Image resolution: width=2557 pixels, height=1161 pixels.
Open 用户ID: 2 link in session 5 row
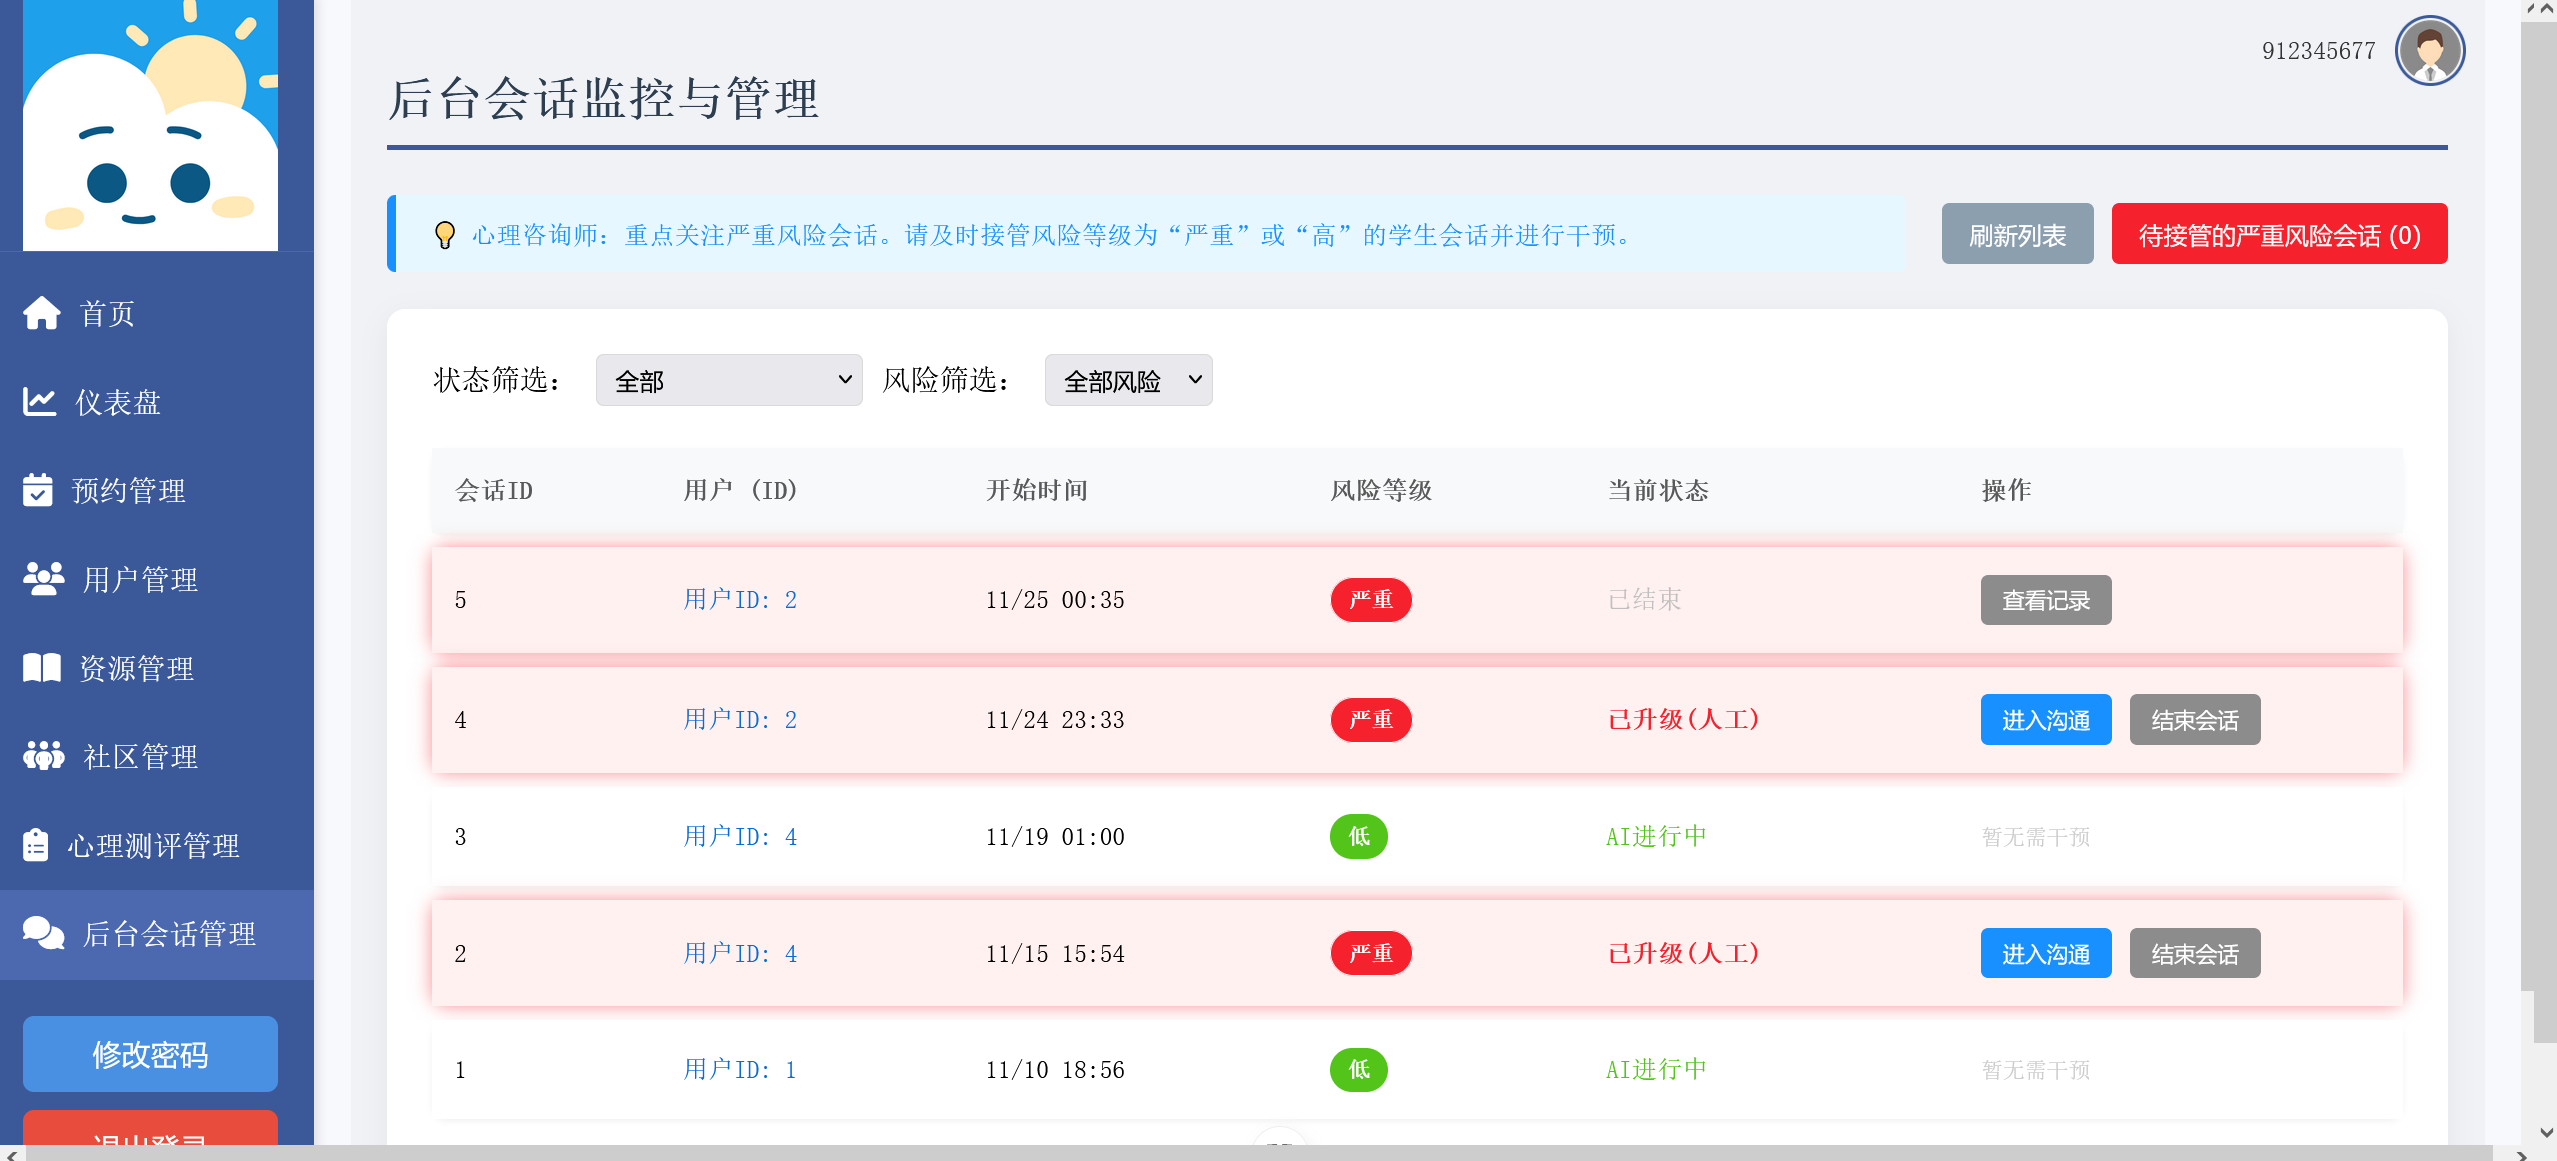click(x=740, y=600)
